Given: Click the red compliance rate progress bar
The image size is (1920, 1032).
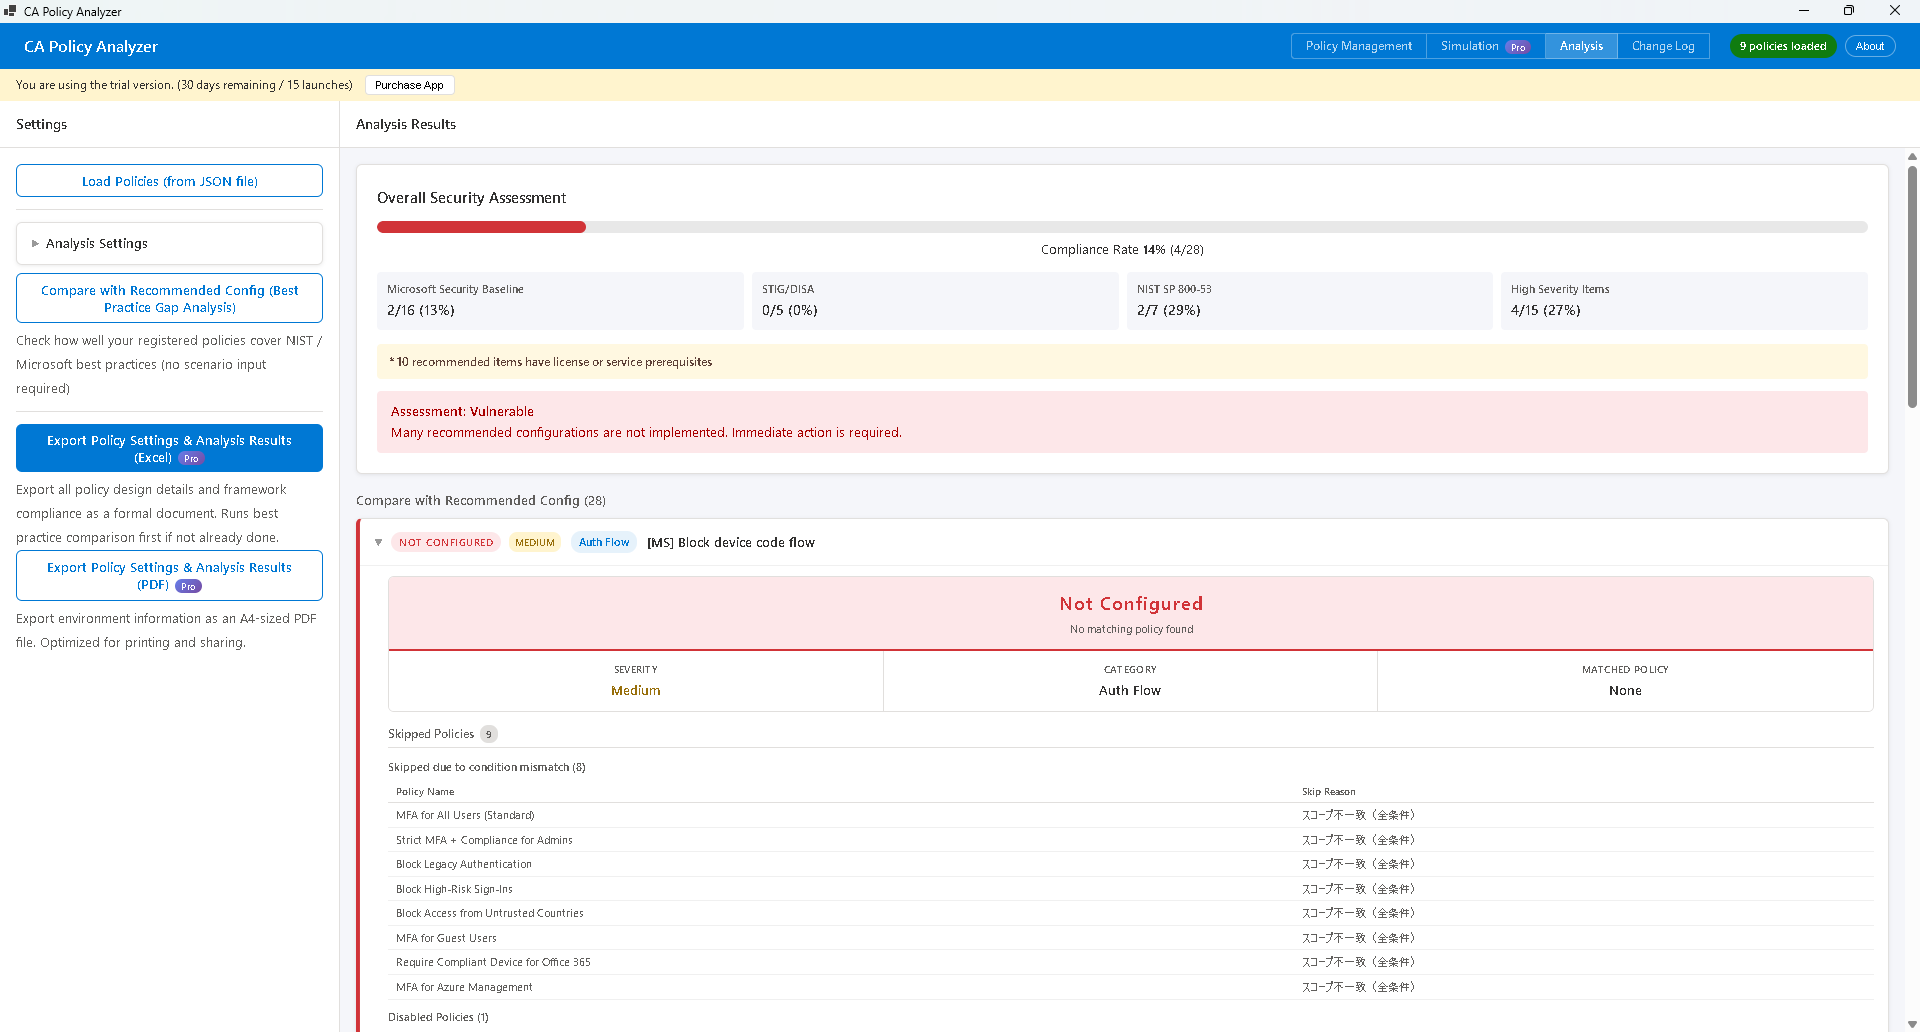Looking at the screenshot, I should (481, 227).
